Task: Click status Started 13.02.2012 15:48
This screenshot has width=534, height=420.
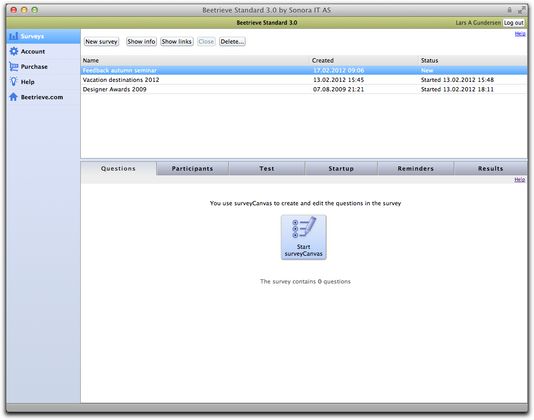Action: click(x=457, y=80)
